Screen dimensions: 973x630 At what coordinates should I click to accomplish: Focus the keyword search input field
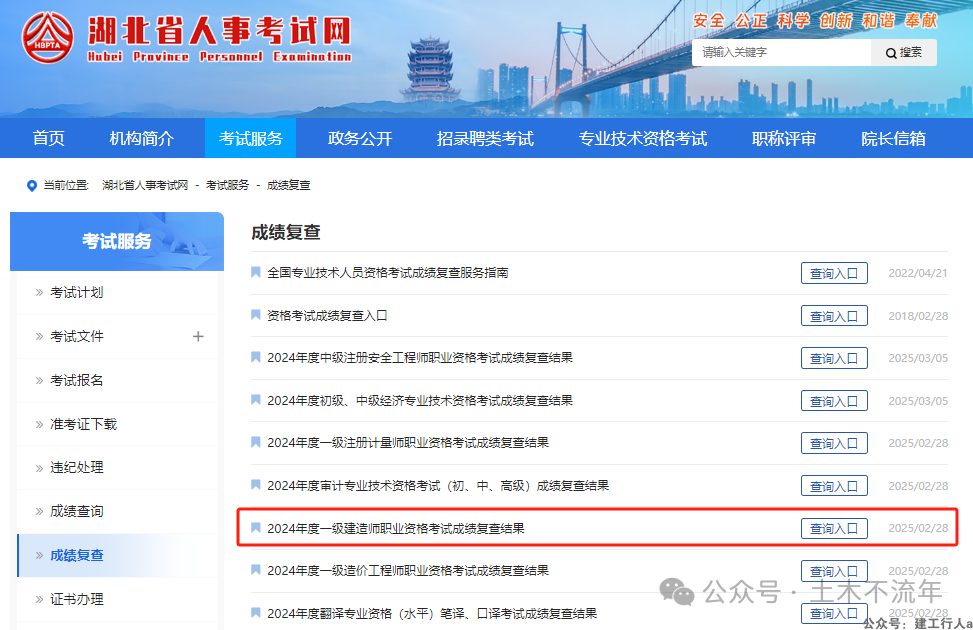coord(781,53)
